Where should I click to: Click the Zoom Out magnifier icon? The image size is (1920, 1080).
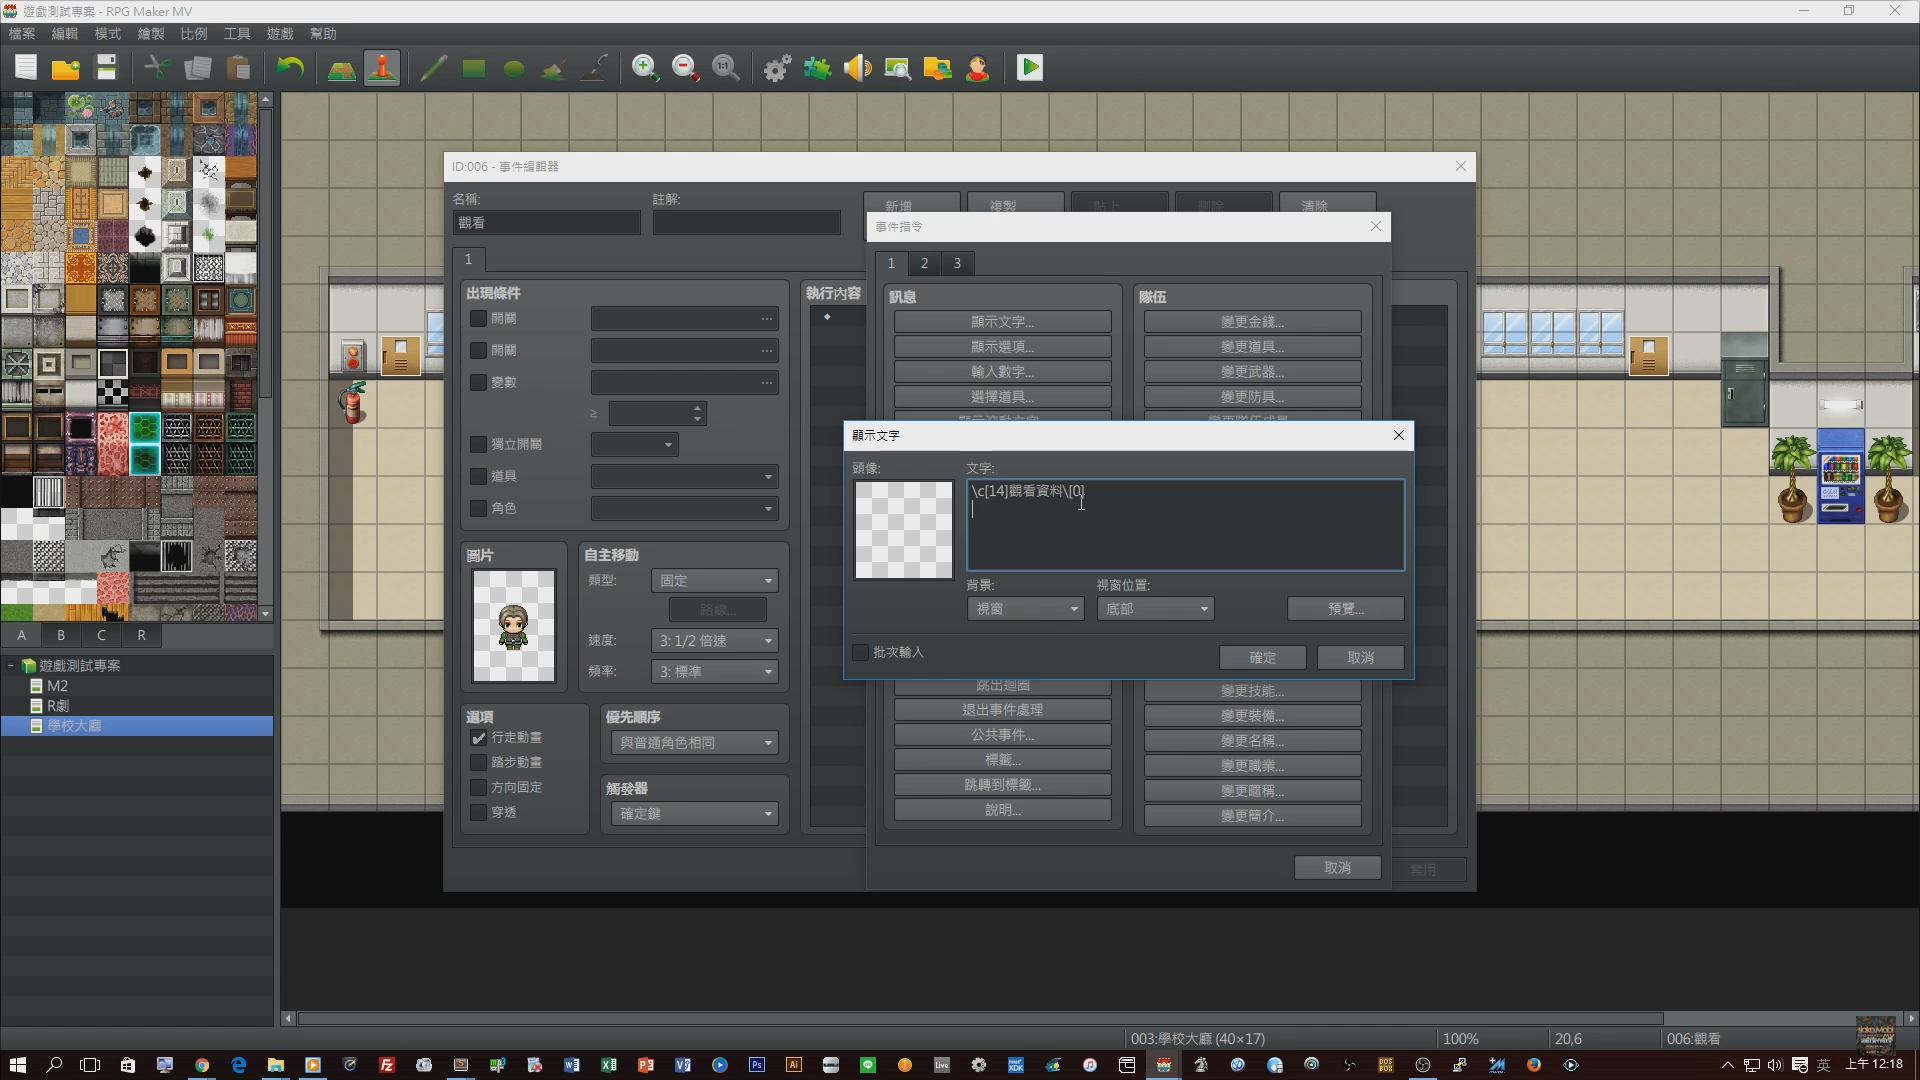coord(686,68)
